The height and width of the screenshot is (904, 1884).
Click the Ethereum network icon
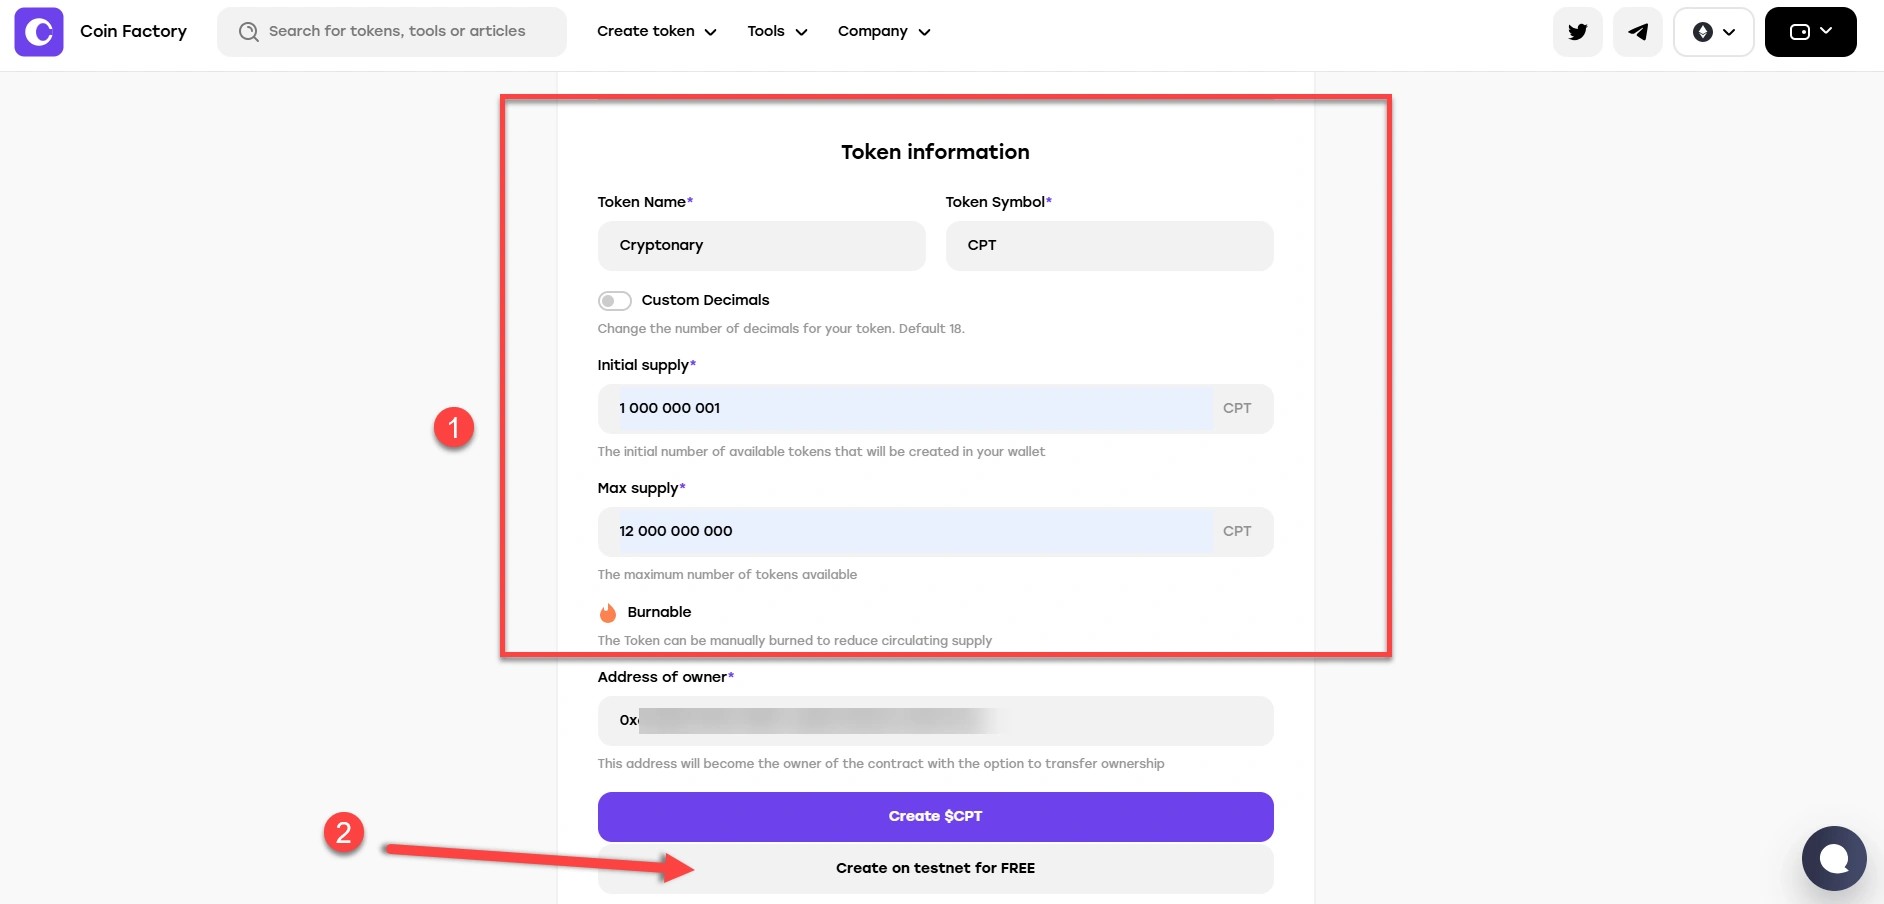point(1702,32)
